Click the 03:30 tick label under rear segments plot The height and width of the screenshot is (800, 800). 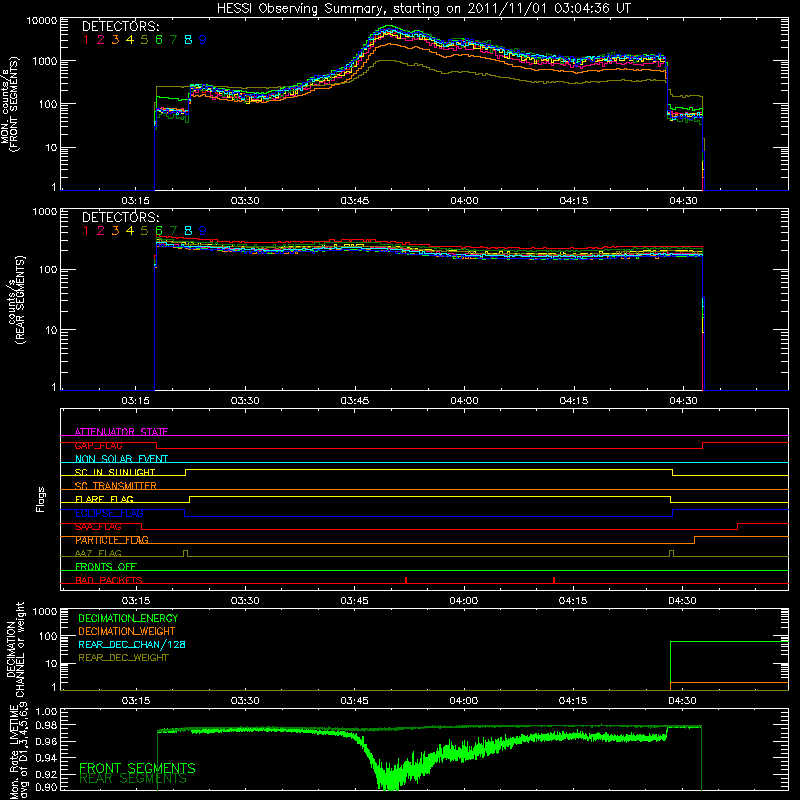[245, 401]
